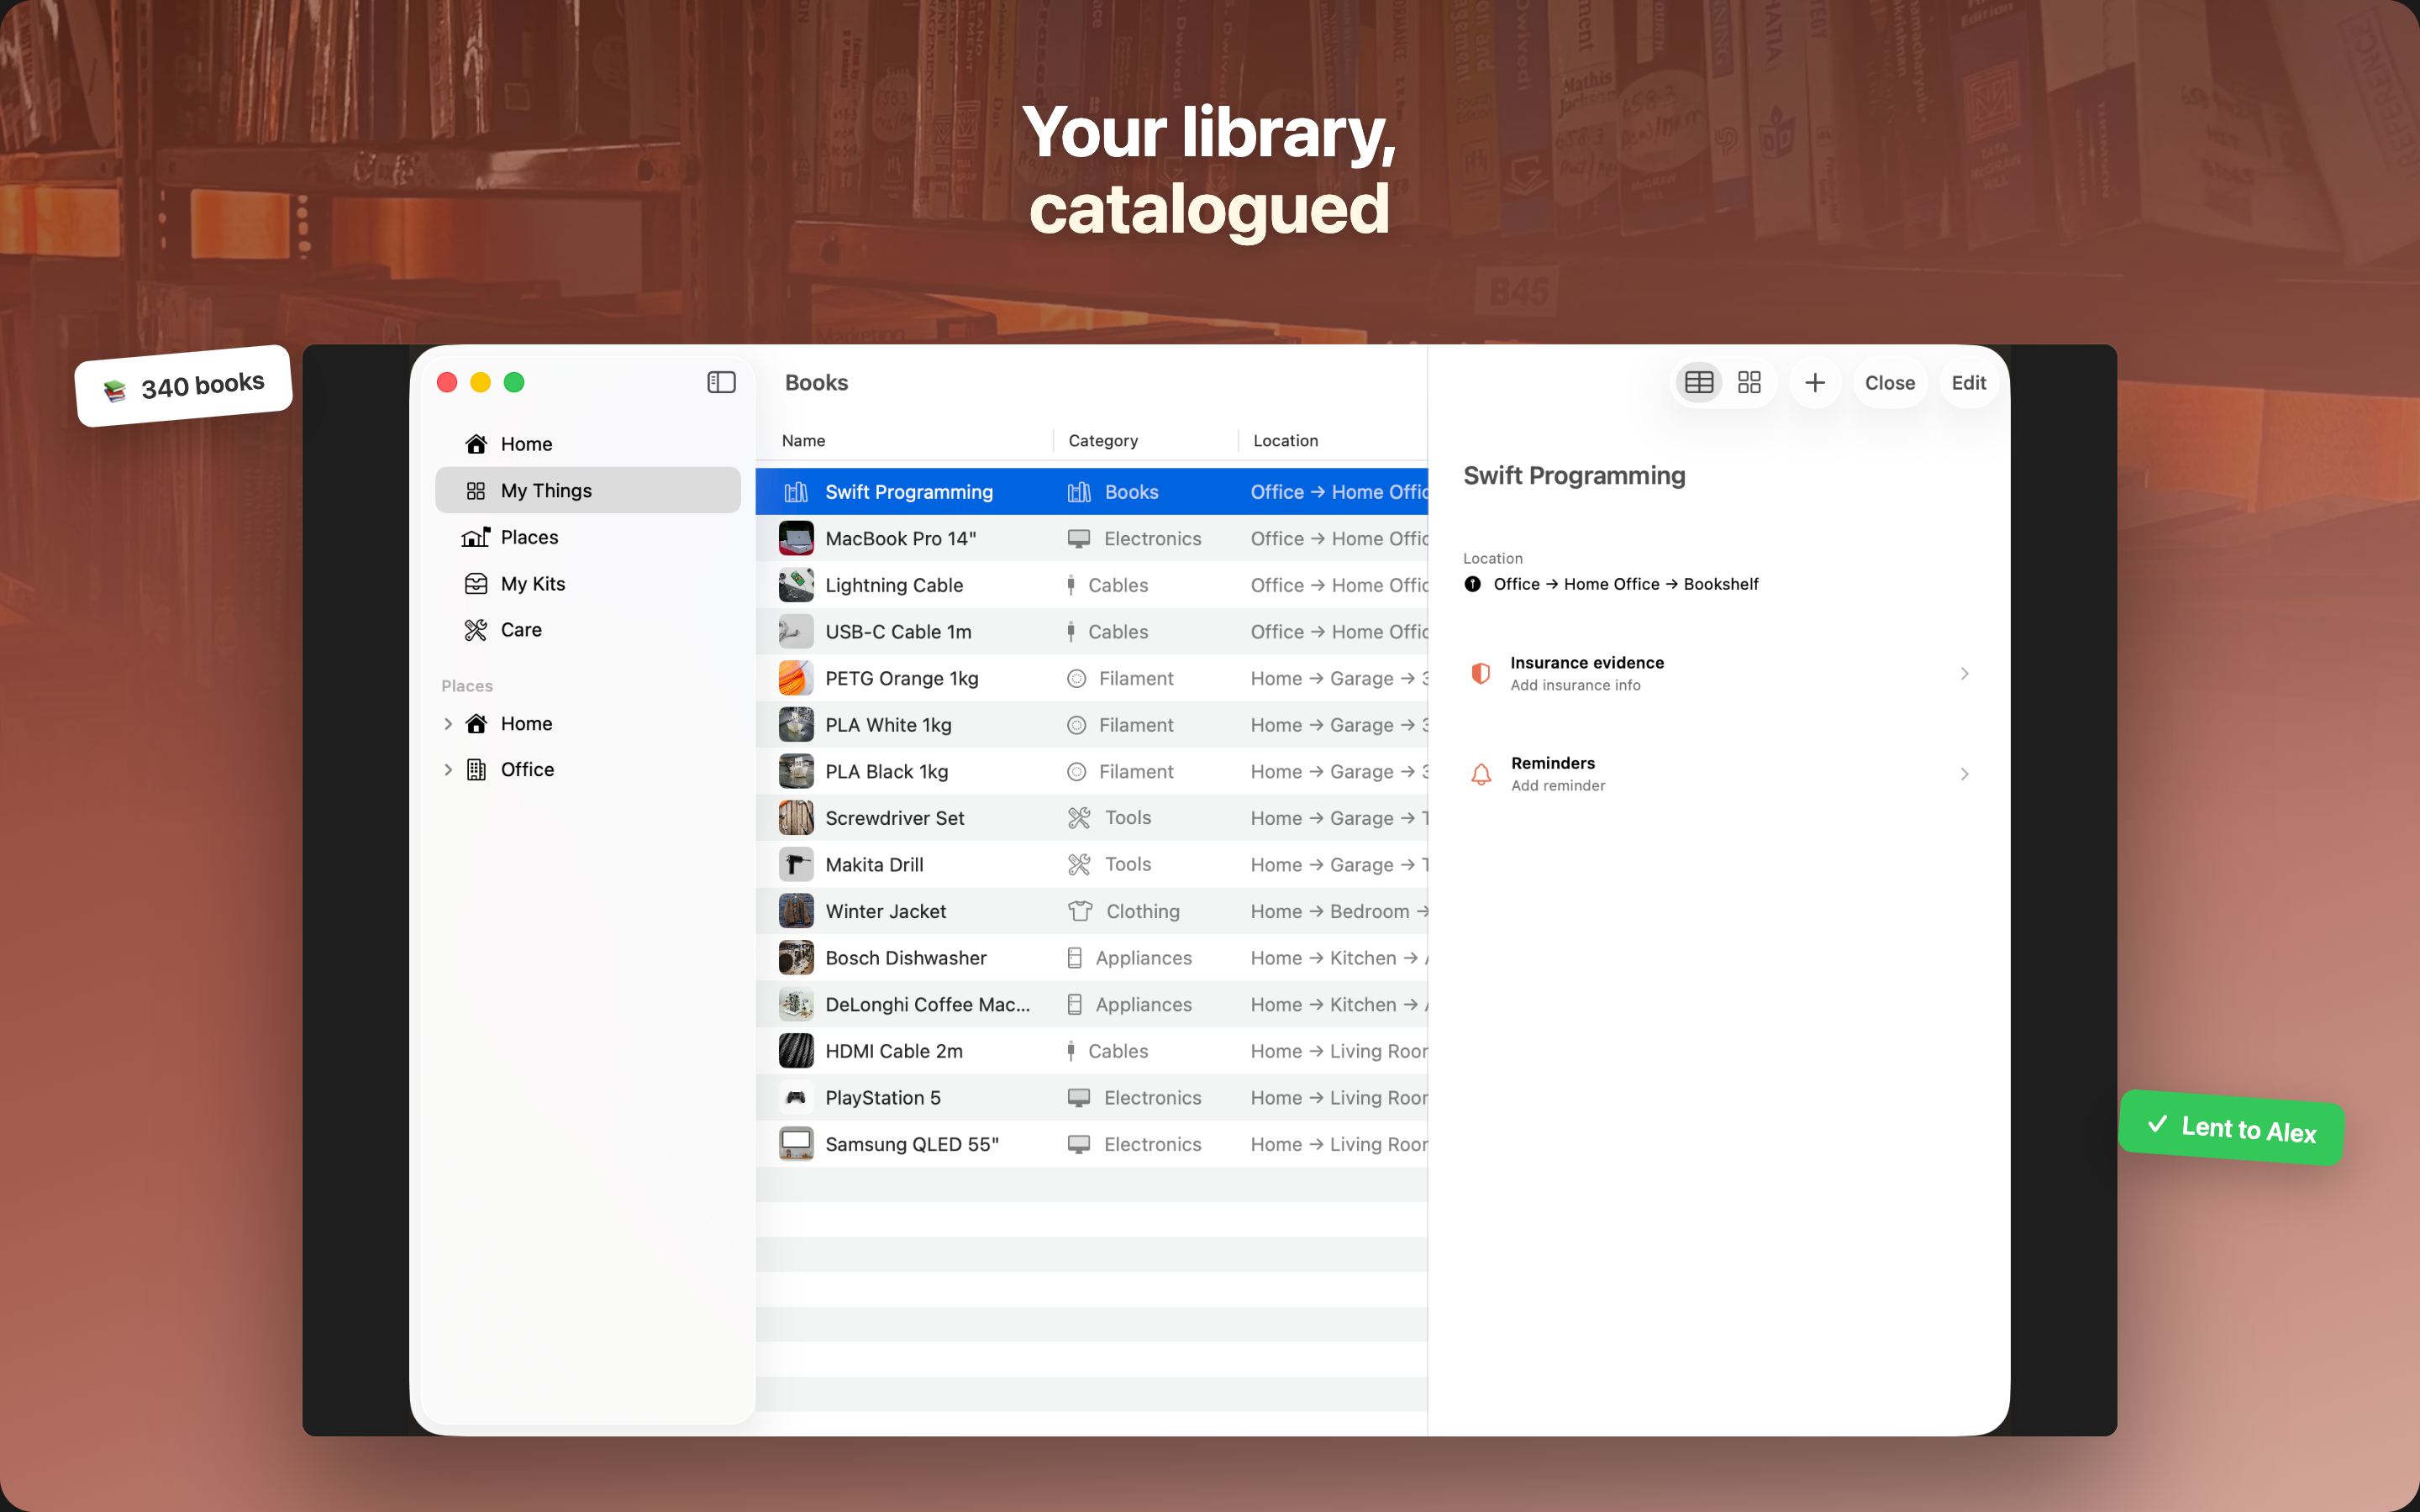Toggle the sidebar visibility icon
This screenshot has height=1512, width=2420.
(x=721, y=382)
